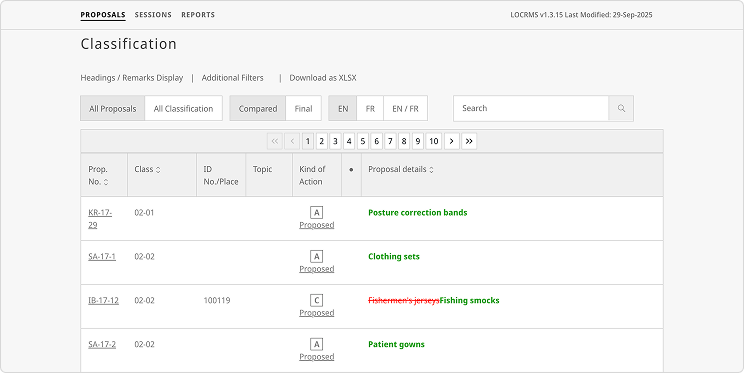
Task: Go to page 3
Action: point(335,141)
